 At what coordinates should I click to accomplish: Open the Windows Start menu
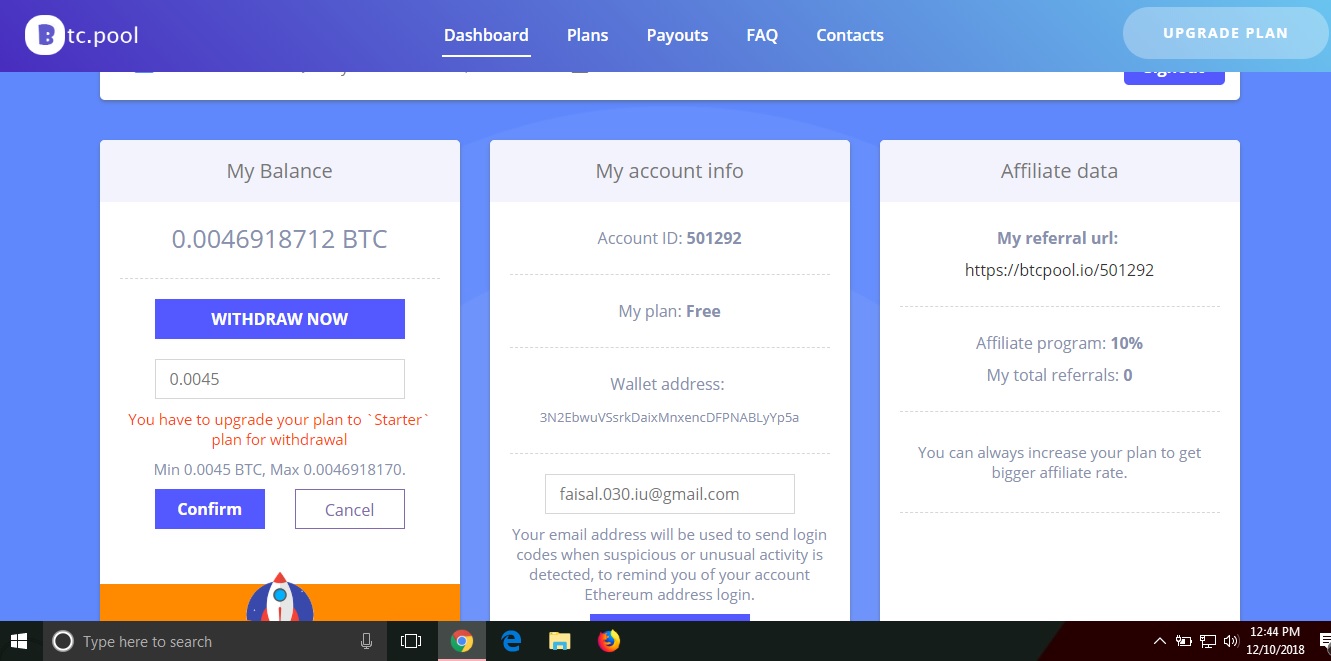(x=20, y=641)
